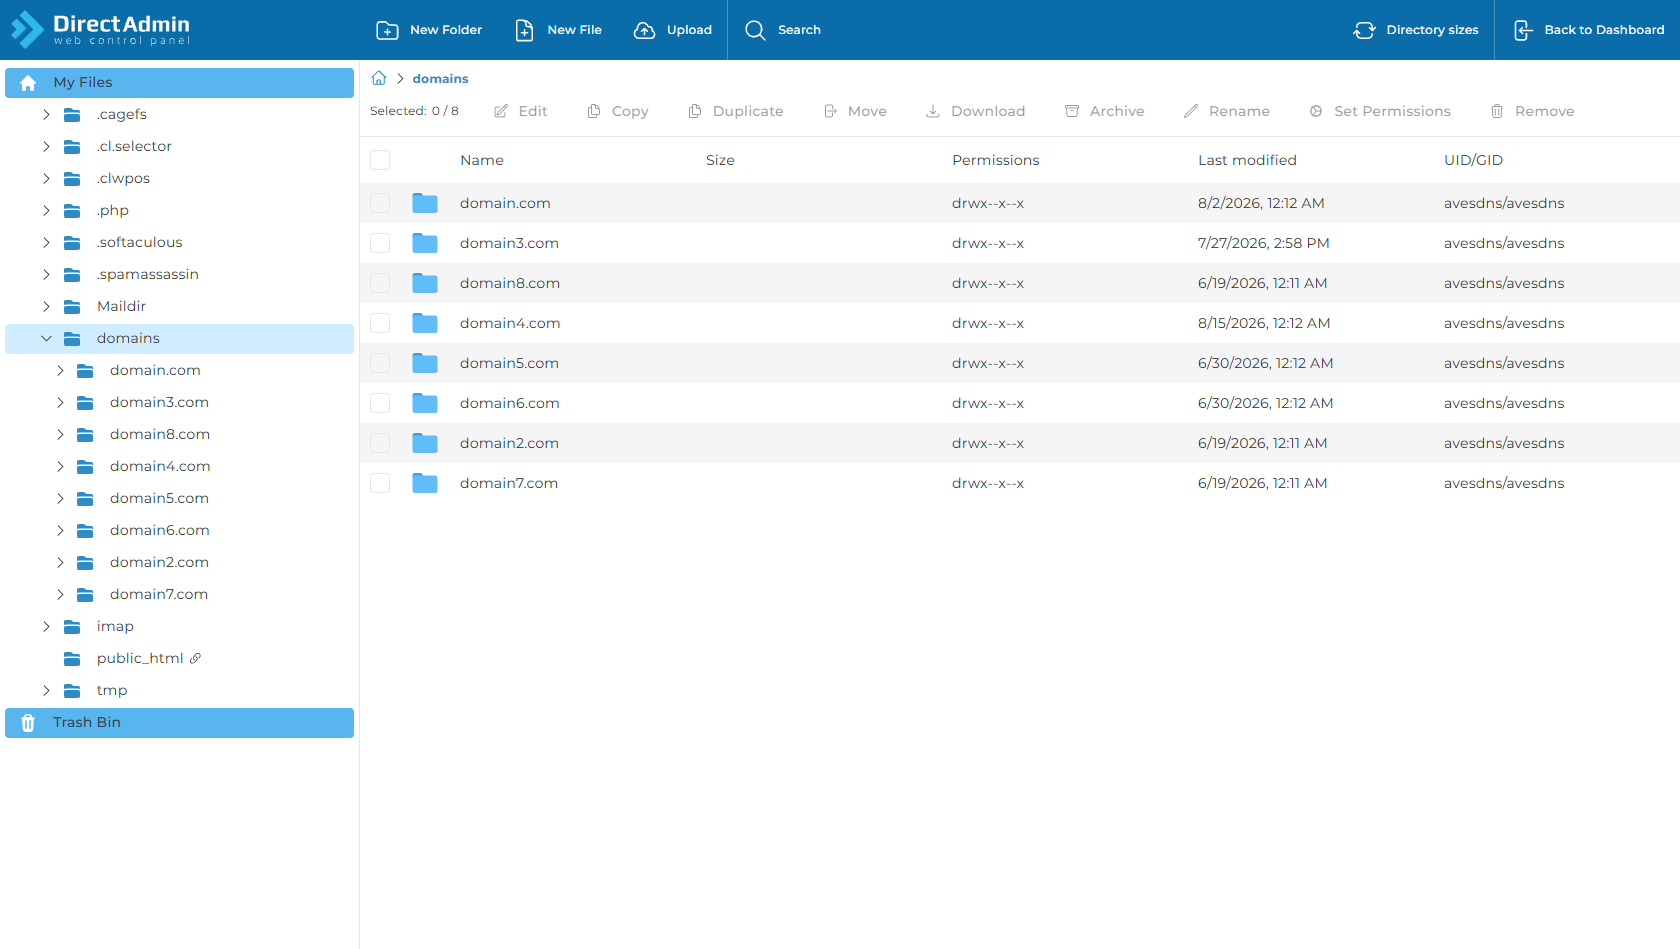Image resolution: width=1680 pixels, height=949 pixels.
Task: Toggle the select-all checkbox in the table header
Action: 380,160
